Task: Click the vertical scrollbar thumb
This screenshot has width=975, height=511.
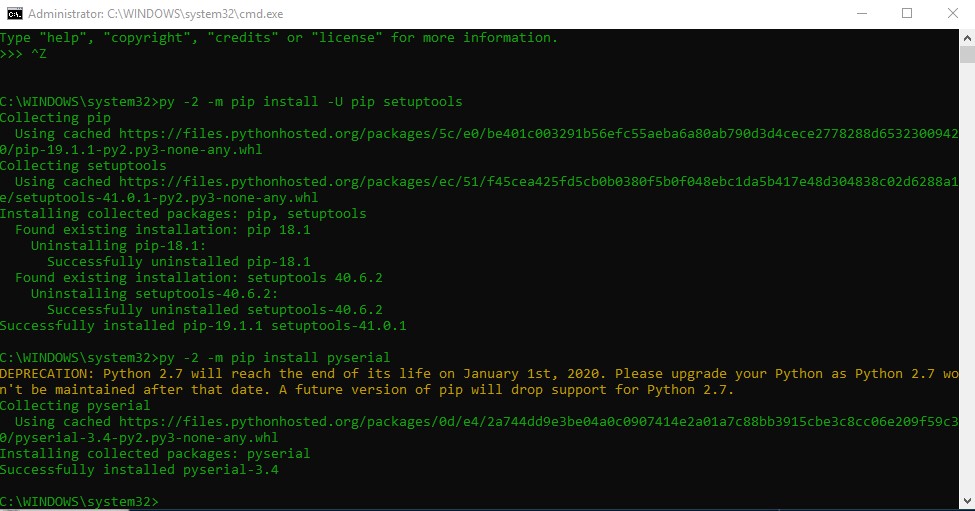Action: (967, 55)
